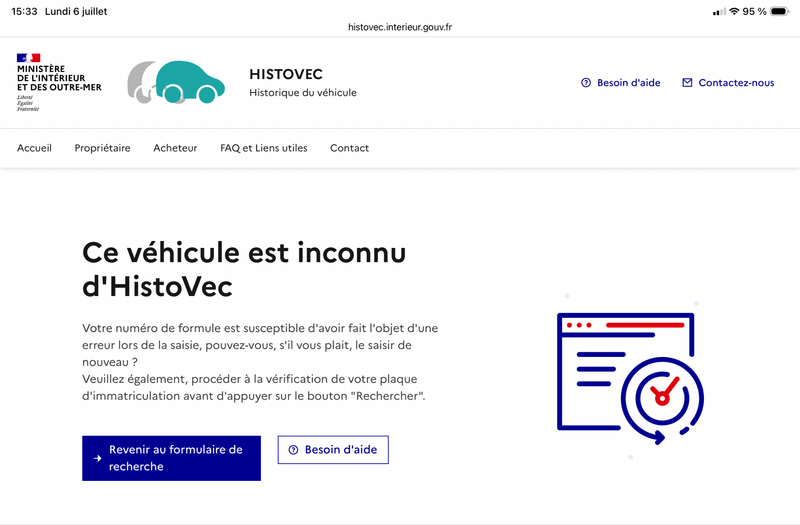
Task: Open the Acheteur menu entry
Action: [x=175, y=148]
